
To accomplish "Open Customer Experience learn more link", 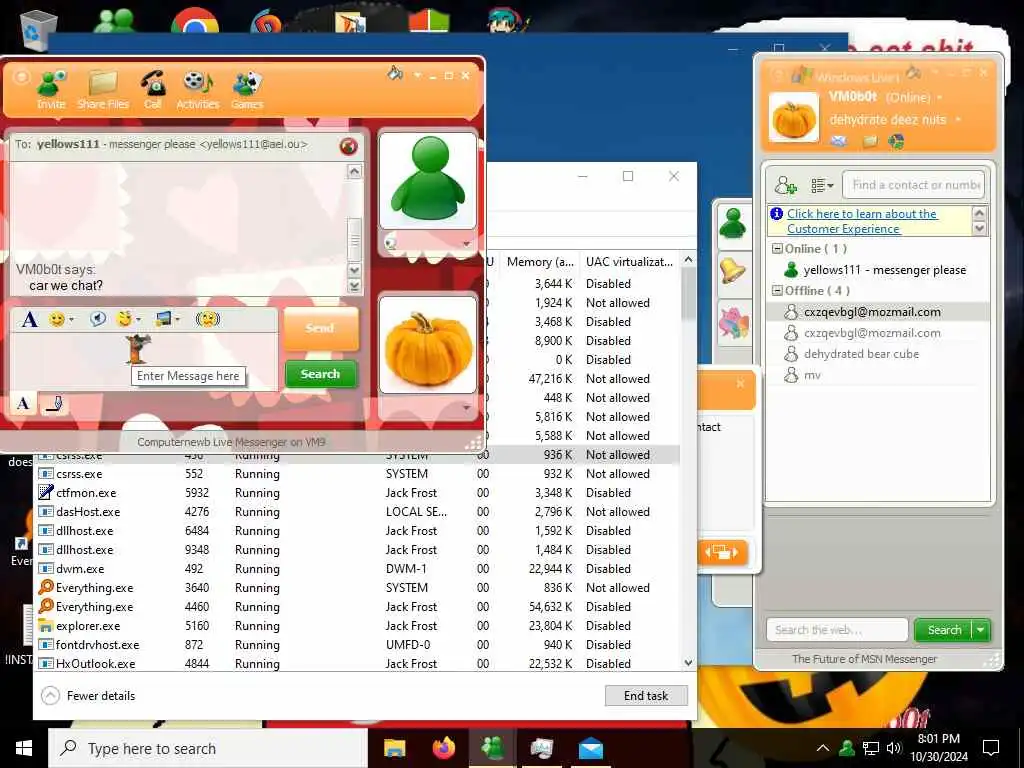I will pos(862,221).
